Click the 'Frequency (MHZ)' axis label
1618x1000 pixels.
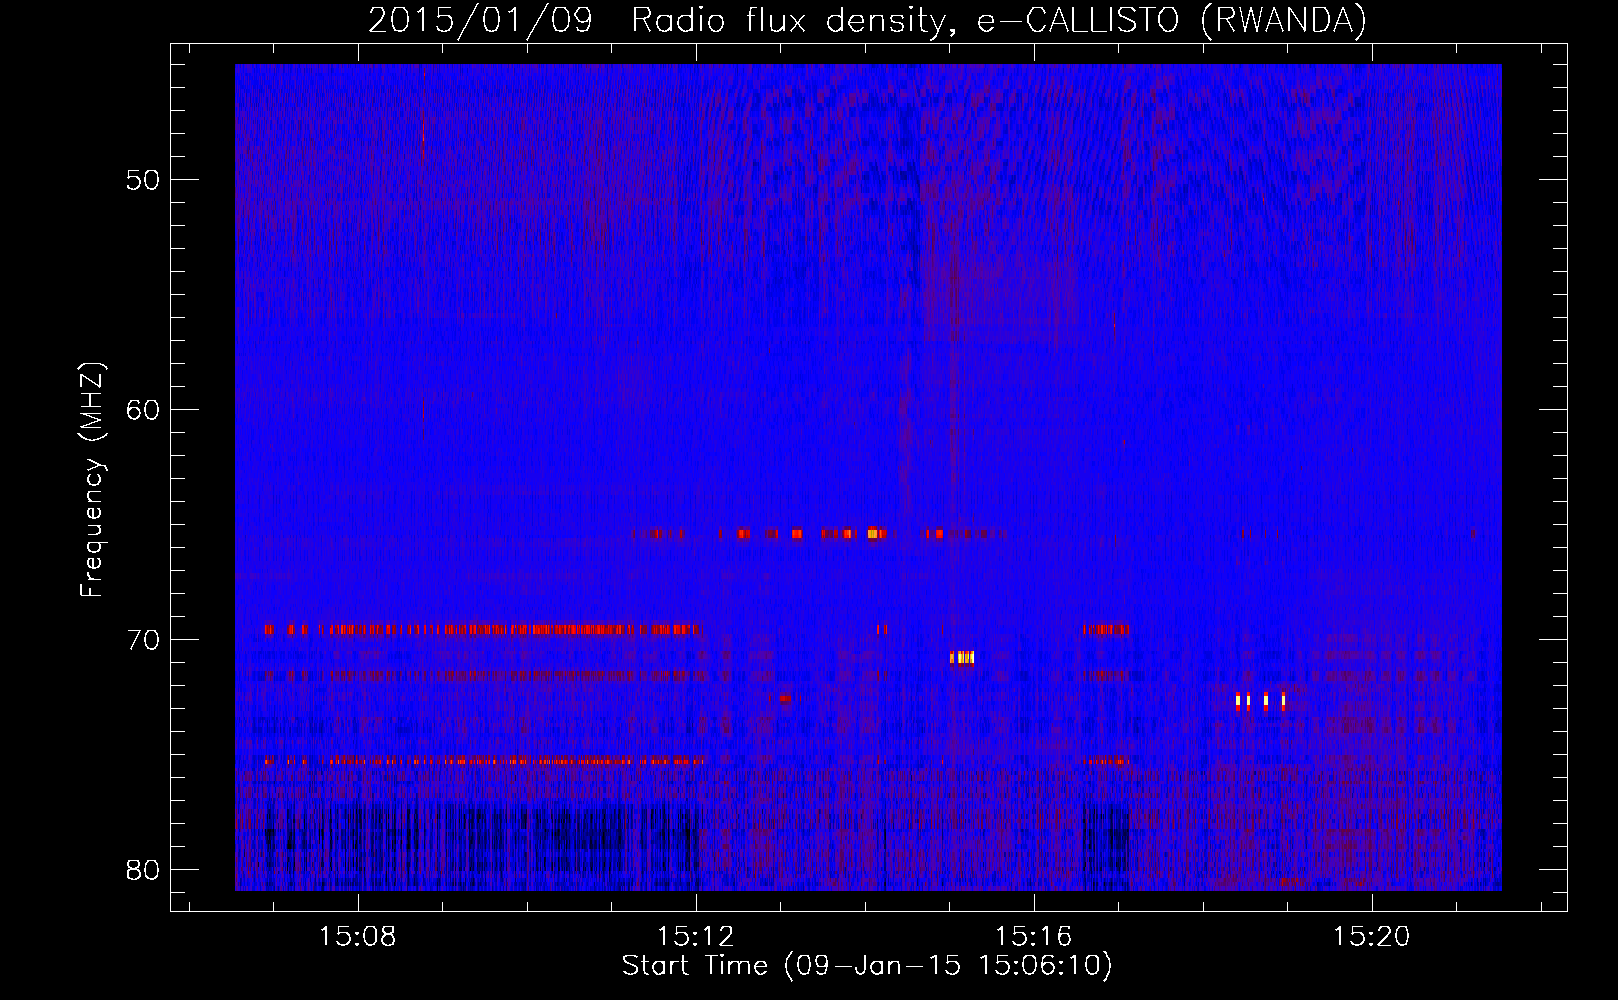tap(92, 480)
